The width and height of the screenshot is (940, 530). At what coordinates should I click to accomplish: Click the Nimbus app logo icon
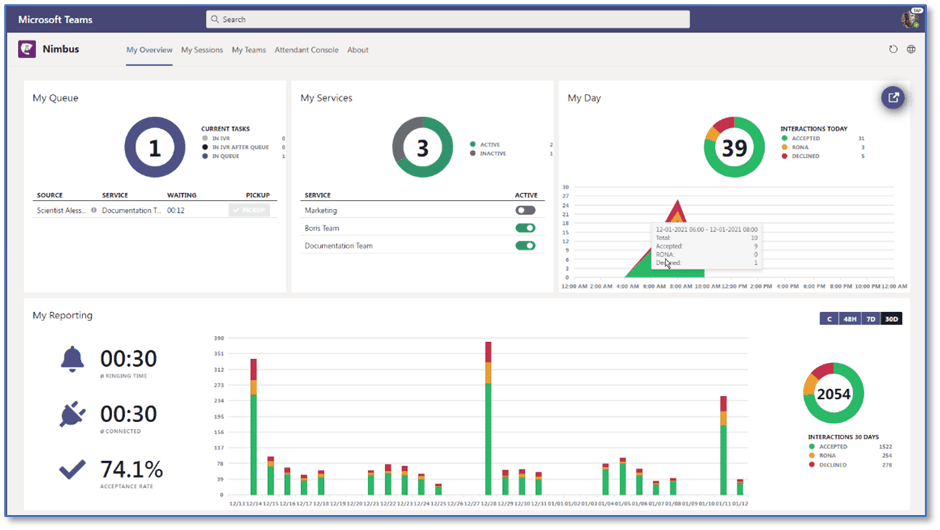click(27, 49)
